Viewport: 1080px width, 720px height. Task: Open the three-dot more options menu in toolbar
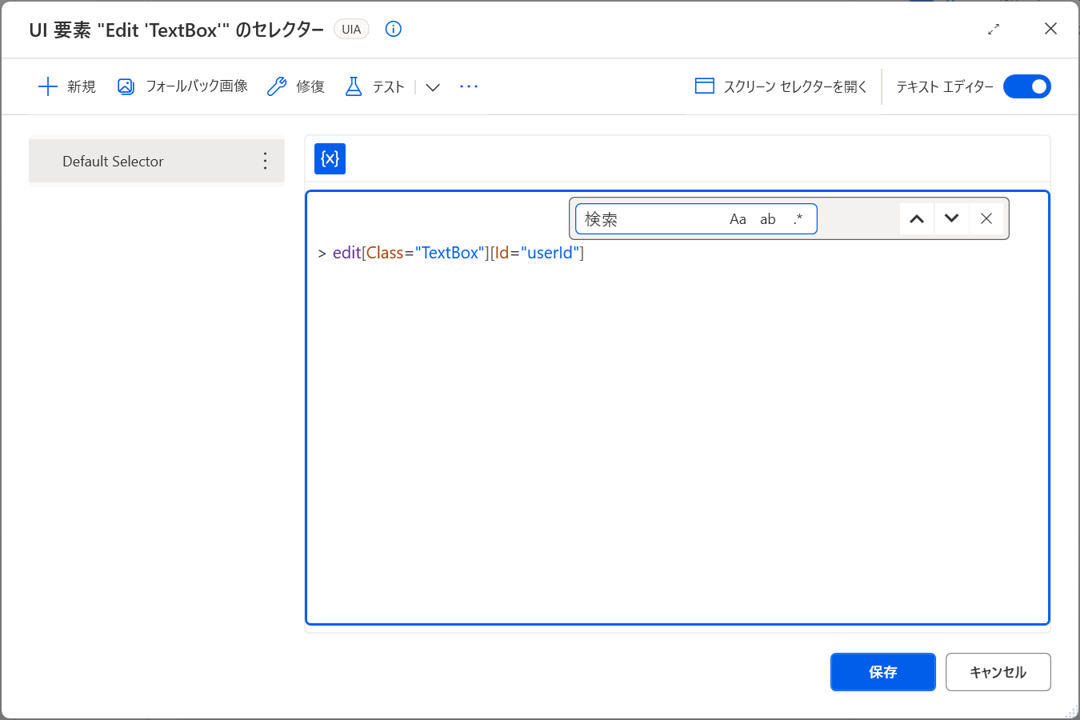(469, 87)
